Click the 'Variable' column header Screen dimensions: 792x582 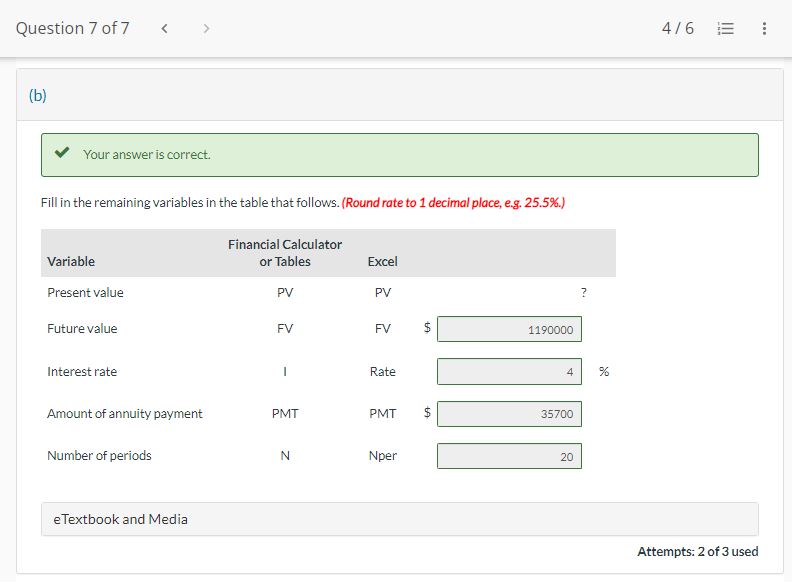point(71,261)
